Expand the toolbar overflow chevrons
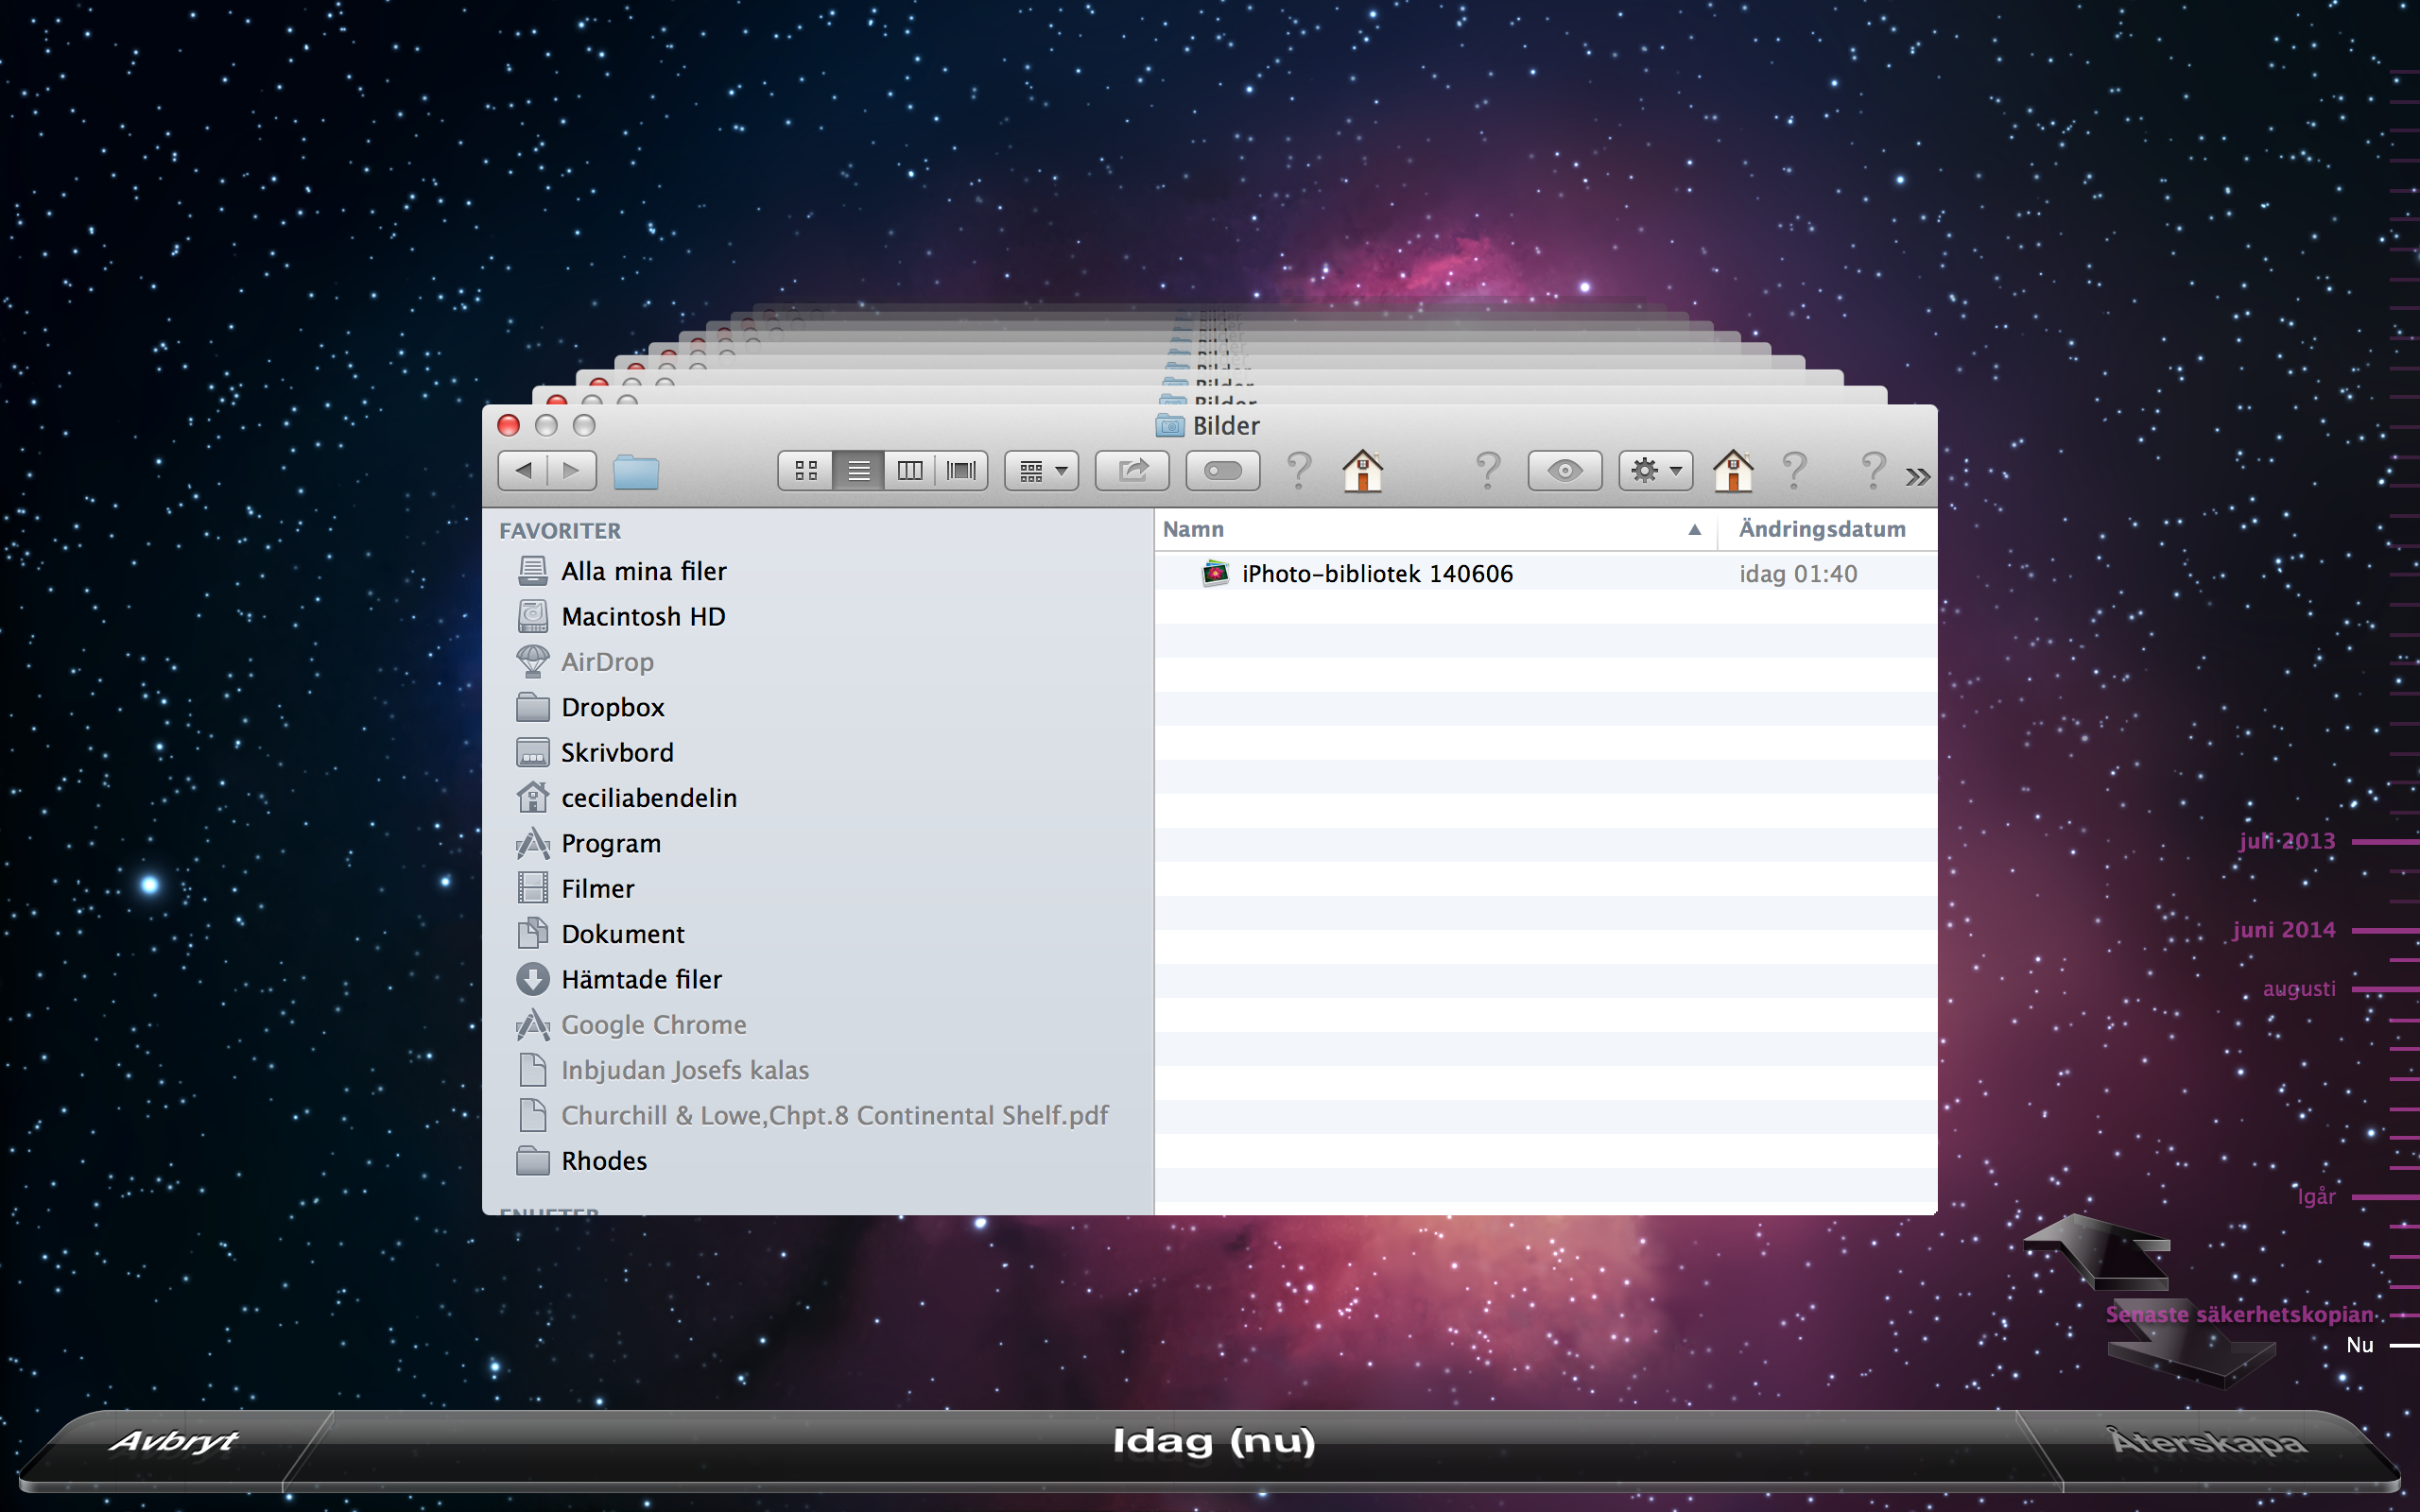Image resolution: width=2420 pixels, height=1512 pixels. [1916, 477]
